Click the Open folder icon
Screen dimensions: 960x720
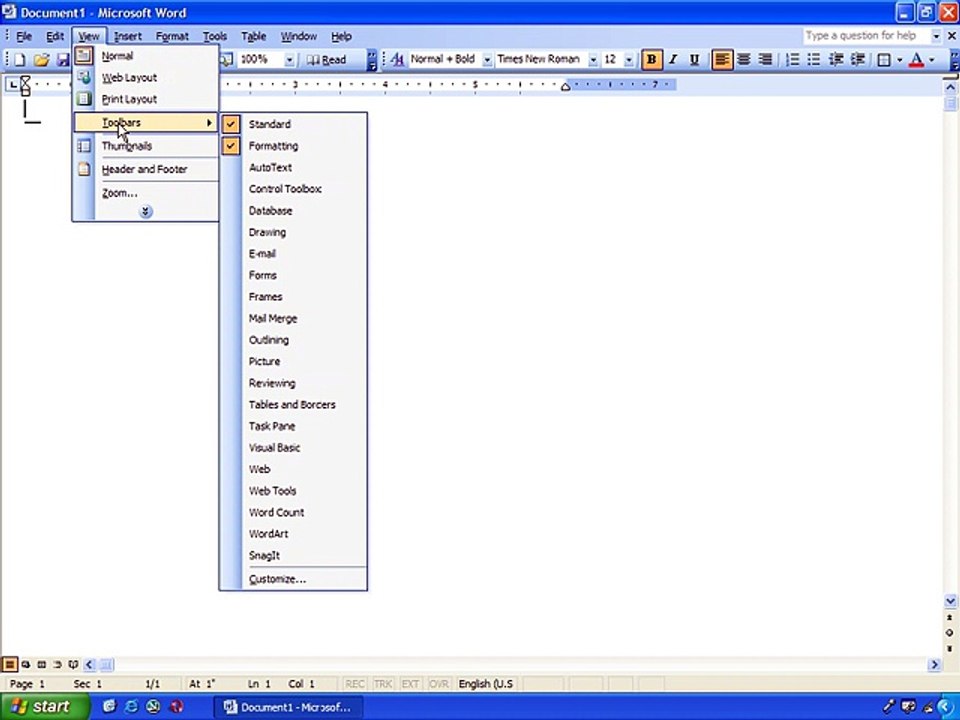click(42, 59)
